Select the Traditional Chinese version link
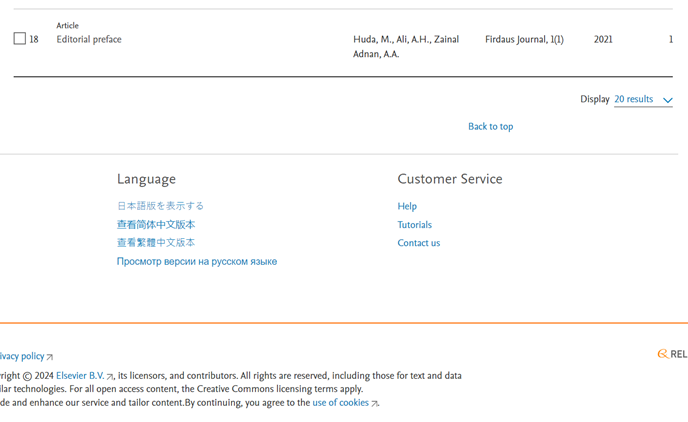 [156, 243]
